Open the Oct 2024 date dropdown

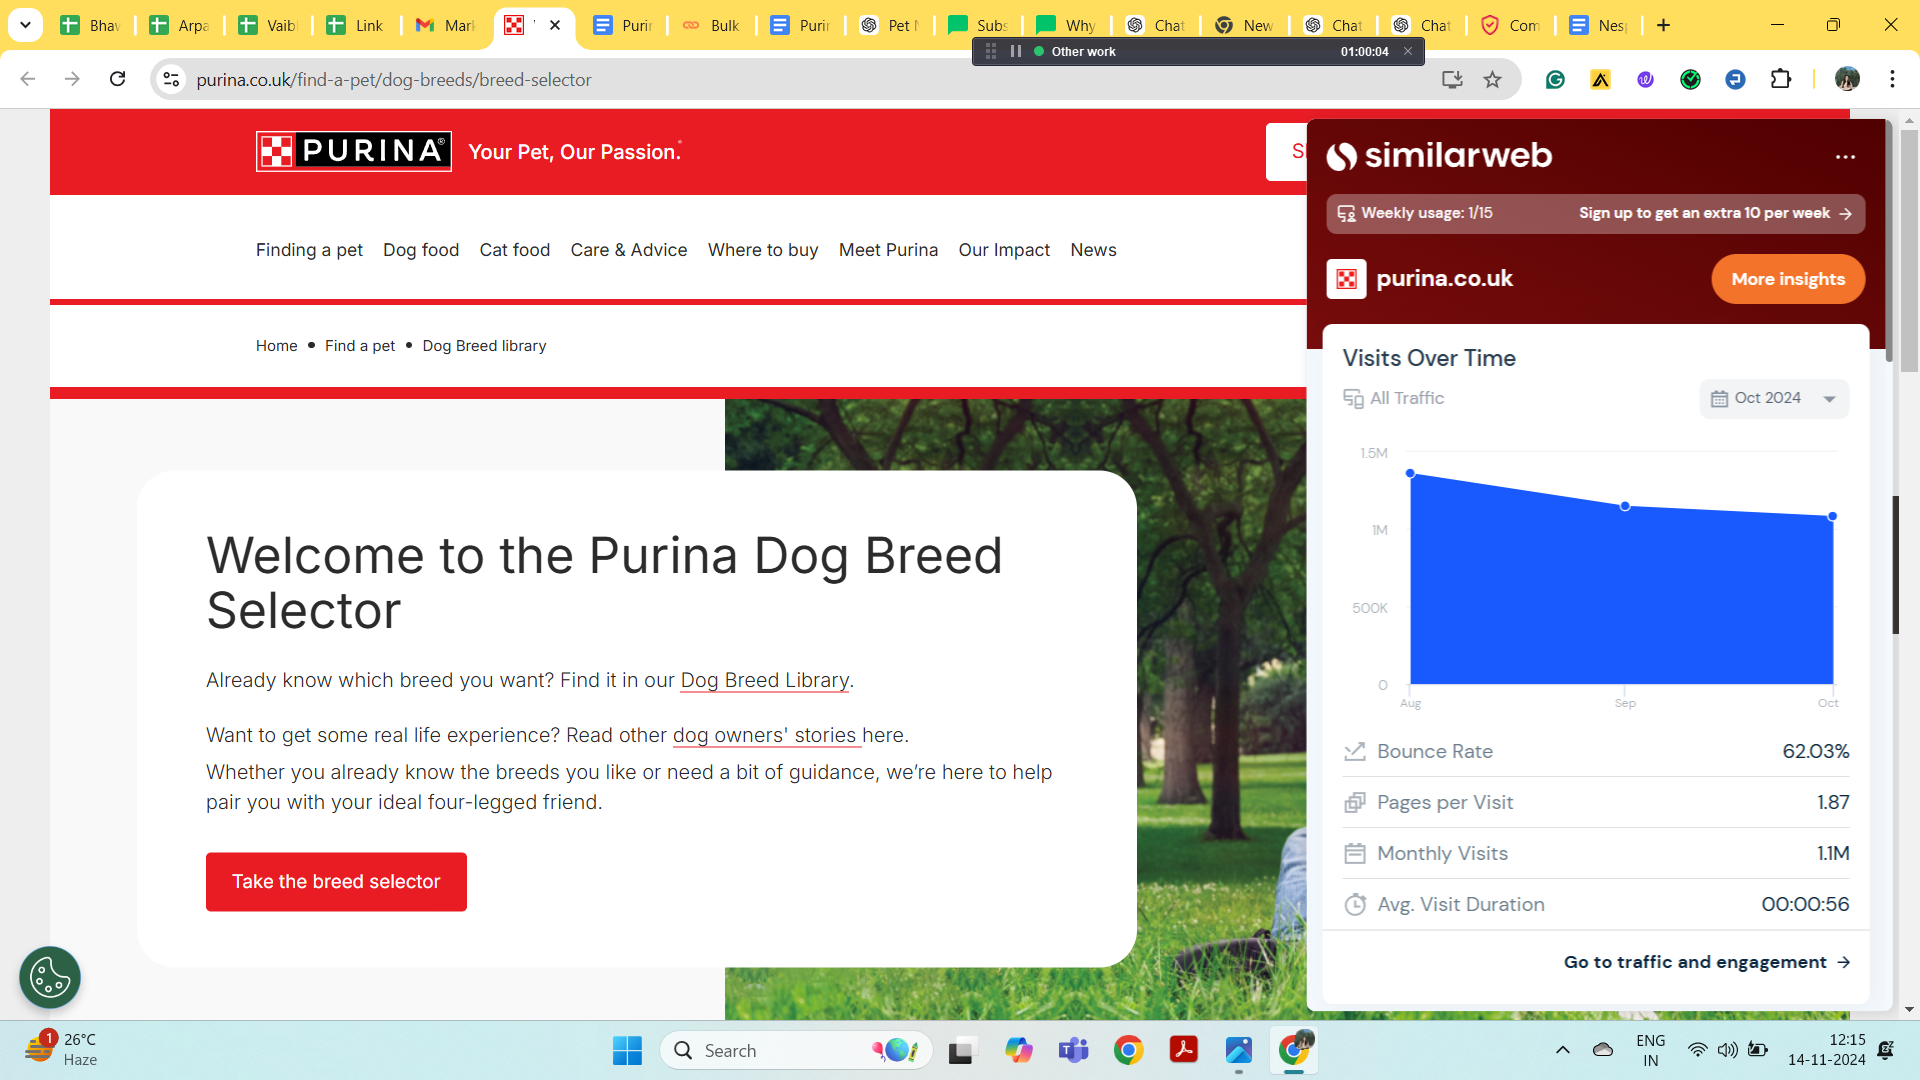tap(1774, 398)
